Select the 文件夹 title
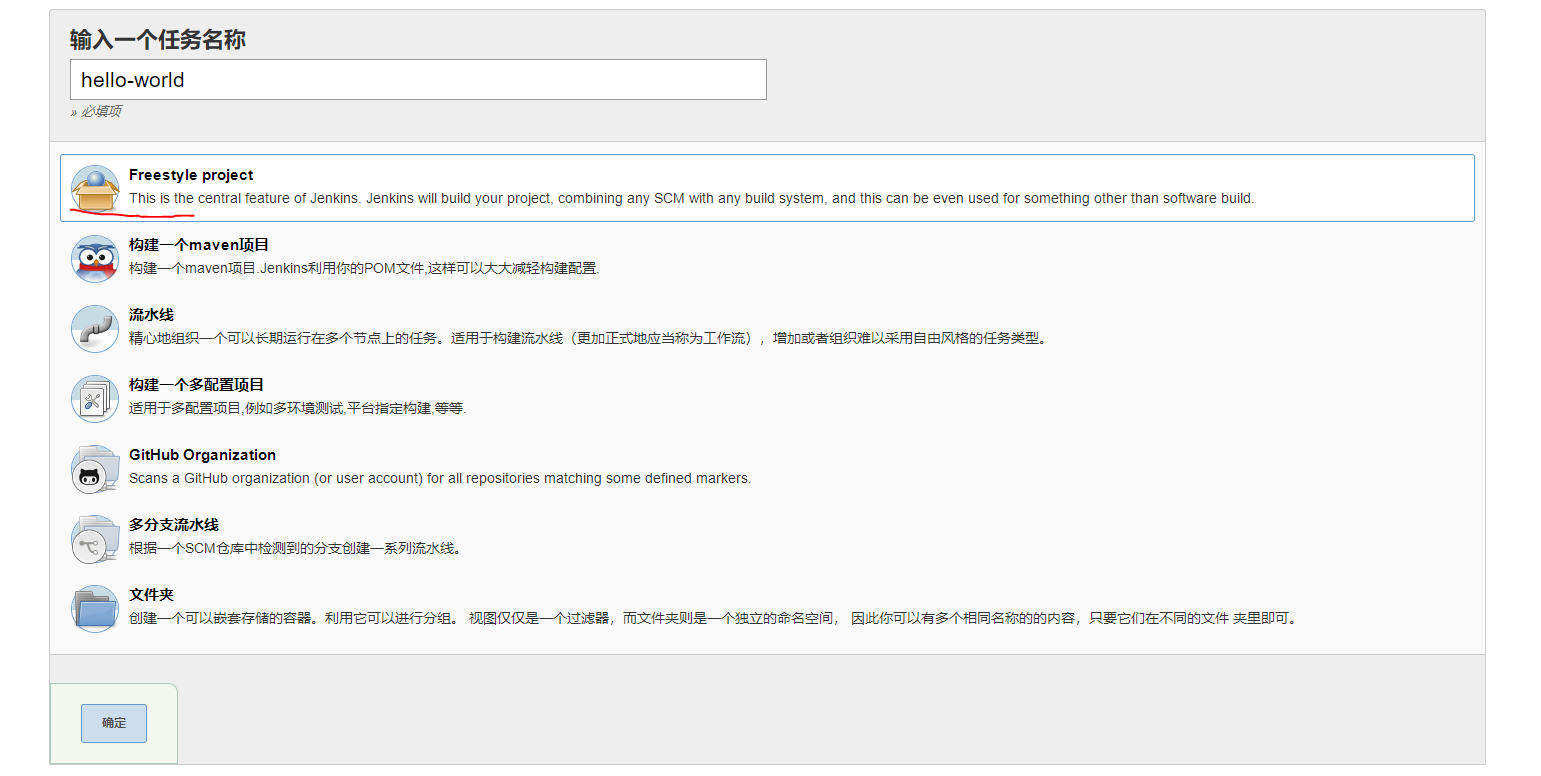The image size is (1541, 776). [151, 595]
